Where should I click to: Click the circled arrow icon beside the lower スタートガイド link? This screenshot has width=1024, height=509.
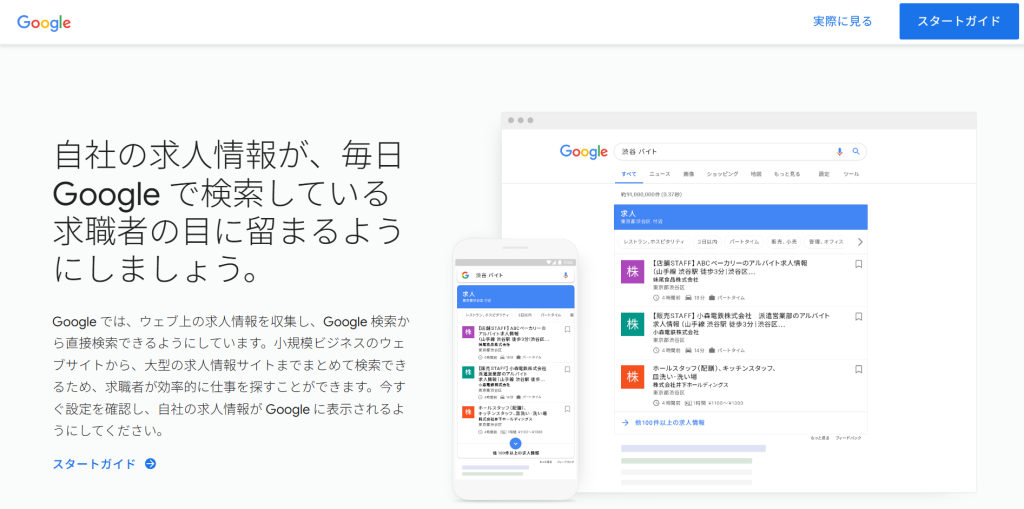[150, 464]
